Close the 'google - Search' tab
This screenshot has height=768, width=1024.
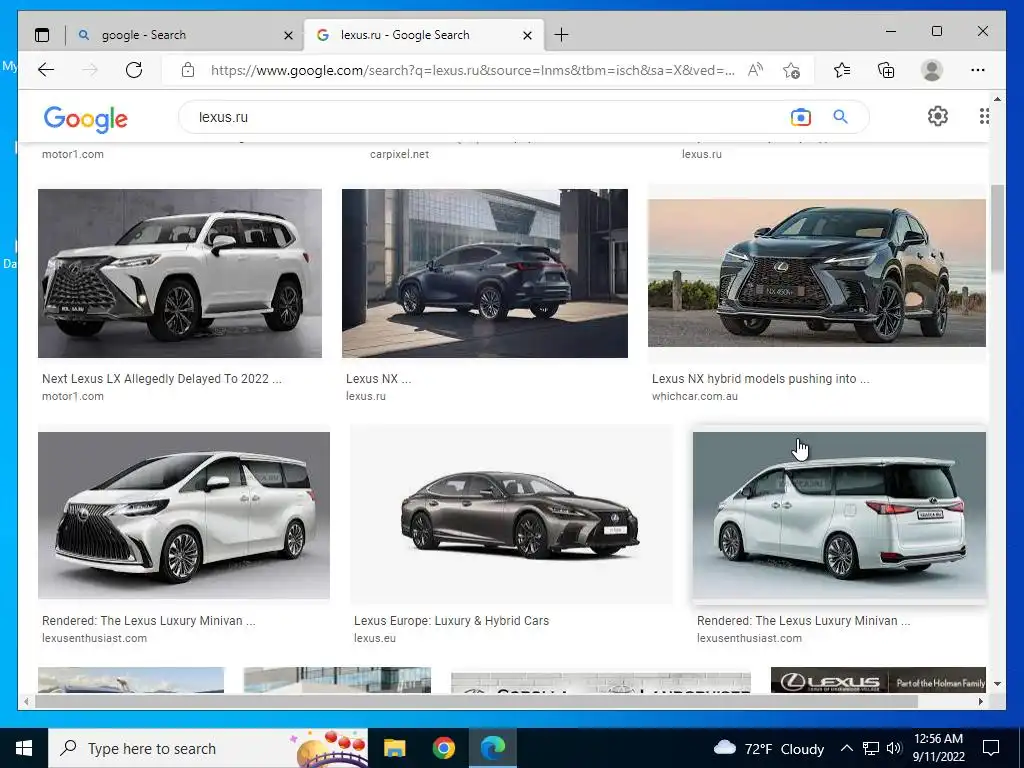tap(288, 35)
